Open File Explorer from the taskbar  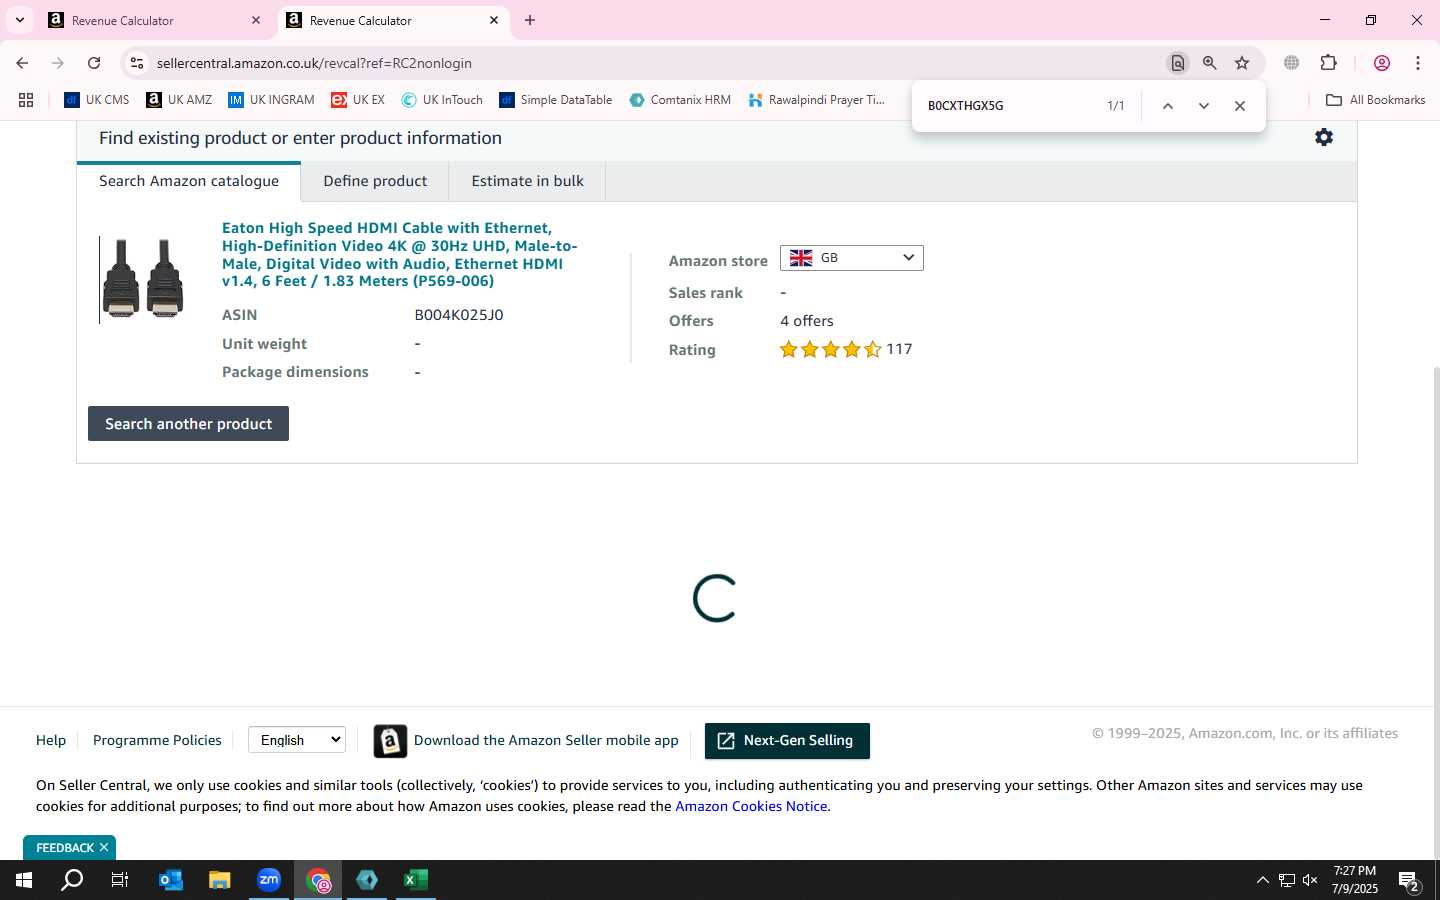(x=220, y=880)
